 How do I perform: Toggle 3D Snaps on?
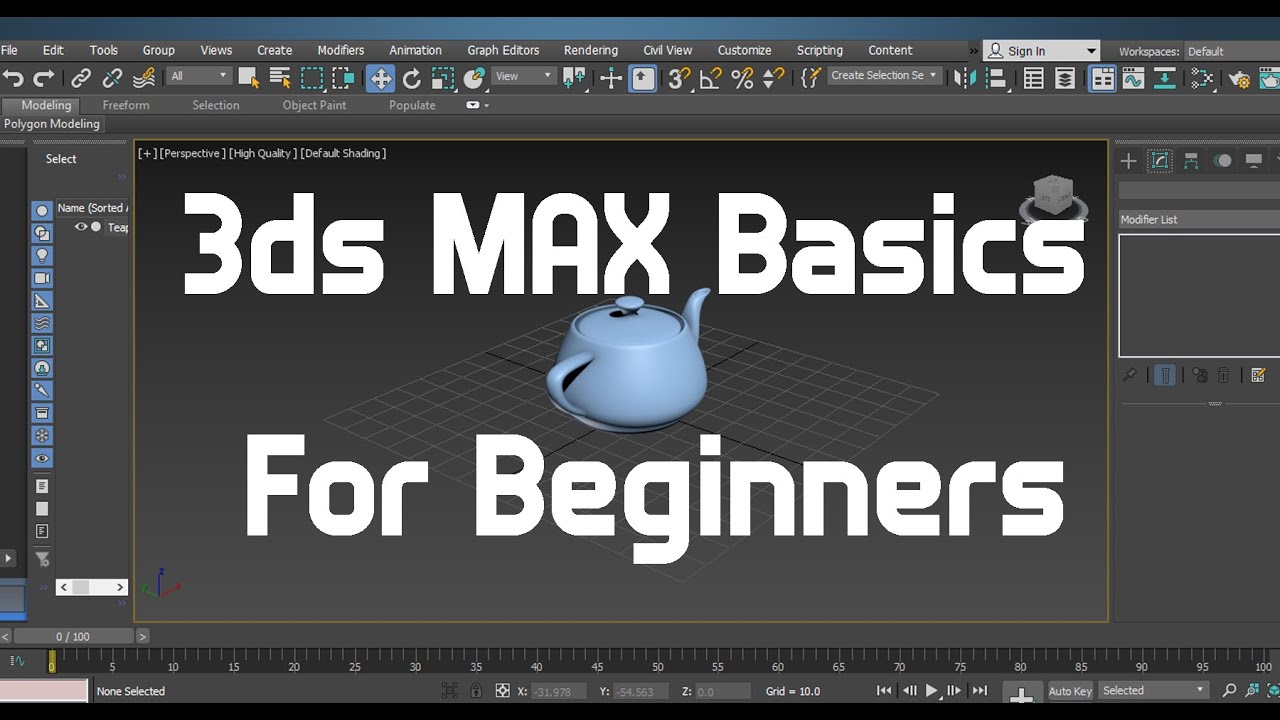[679, 78]
